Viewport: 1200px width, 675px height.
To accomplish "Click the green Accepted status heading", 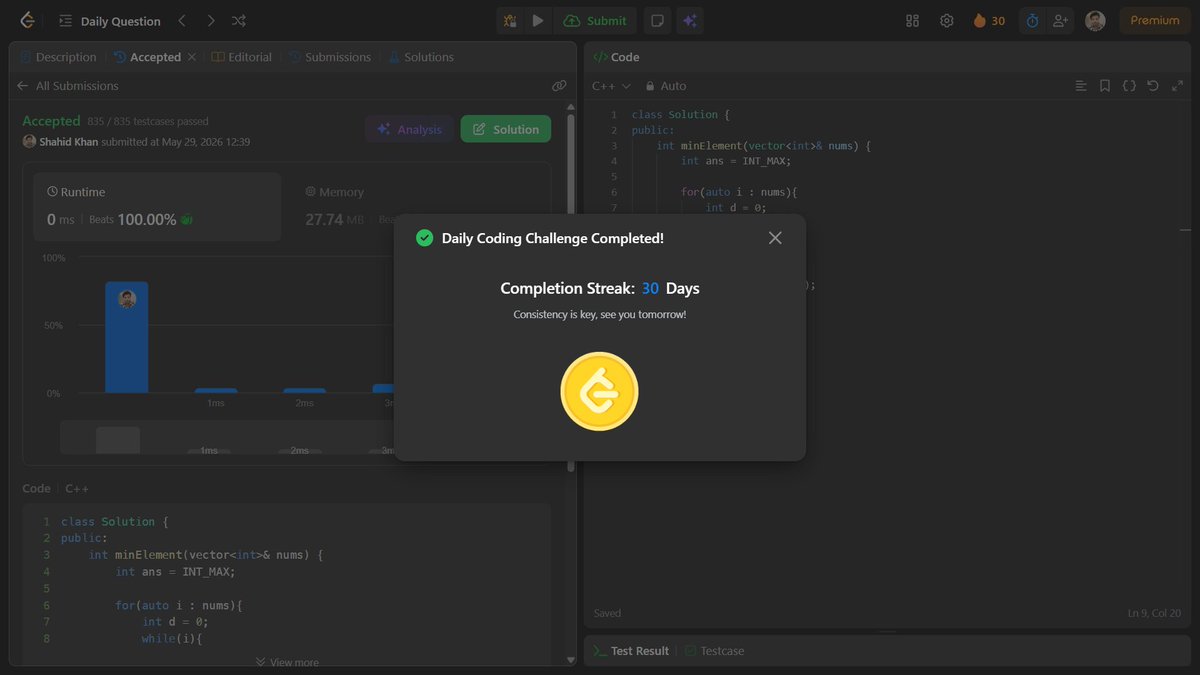I will click(51, 121).
